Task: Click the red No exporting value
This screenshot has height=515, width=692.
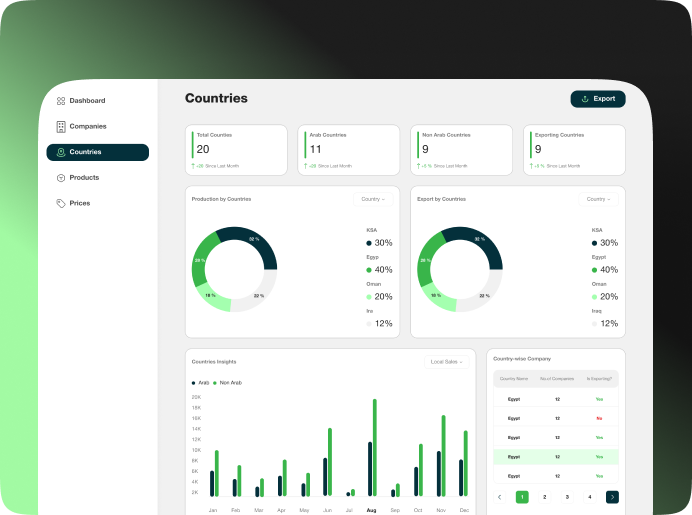Action: [x=599, y=418]
